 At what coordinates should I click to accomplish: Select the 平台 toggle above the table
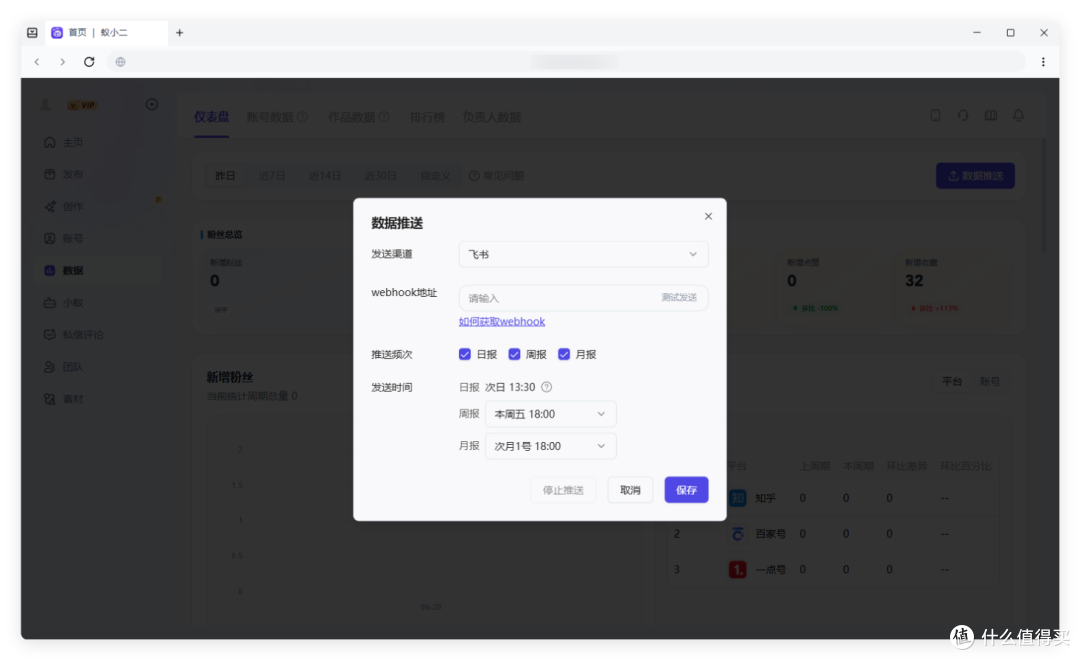click(952, 381)
